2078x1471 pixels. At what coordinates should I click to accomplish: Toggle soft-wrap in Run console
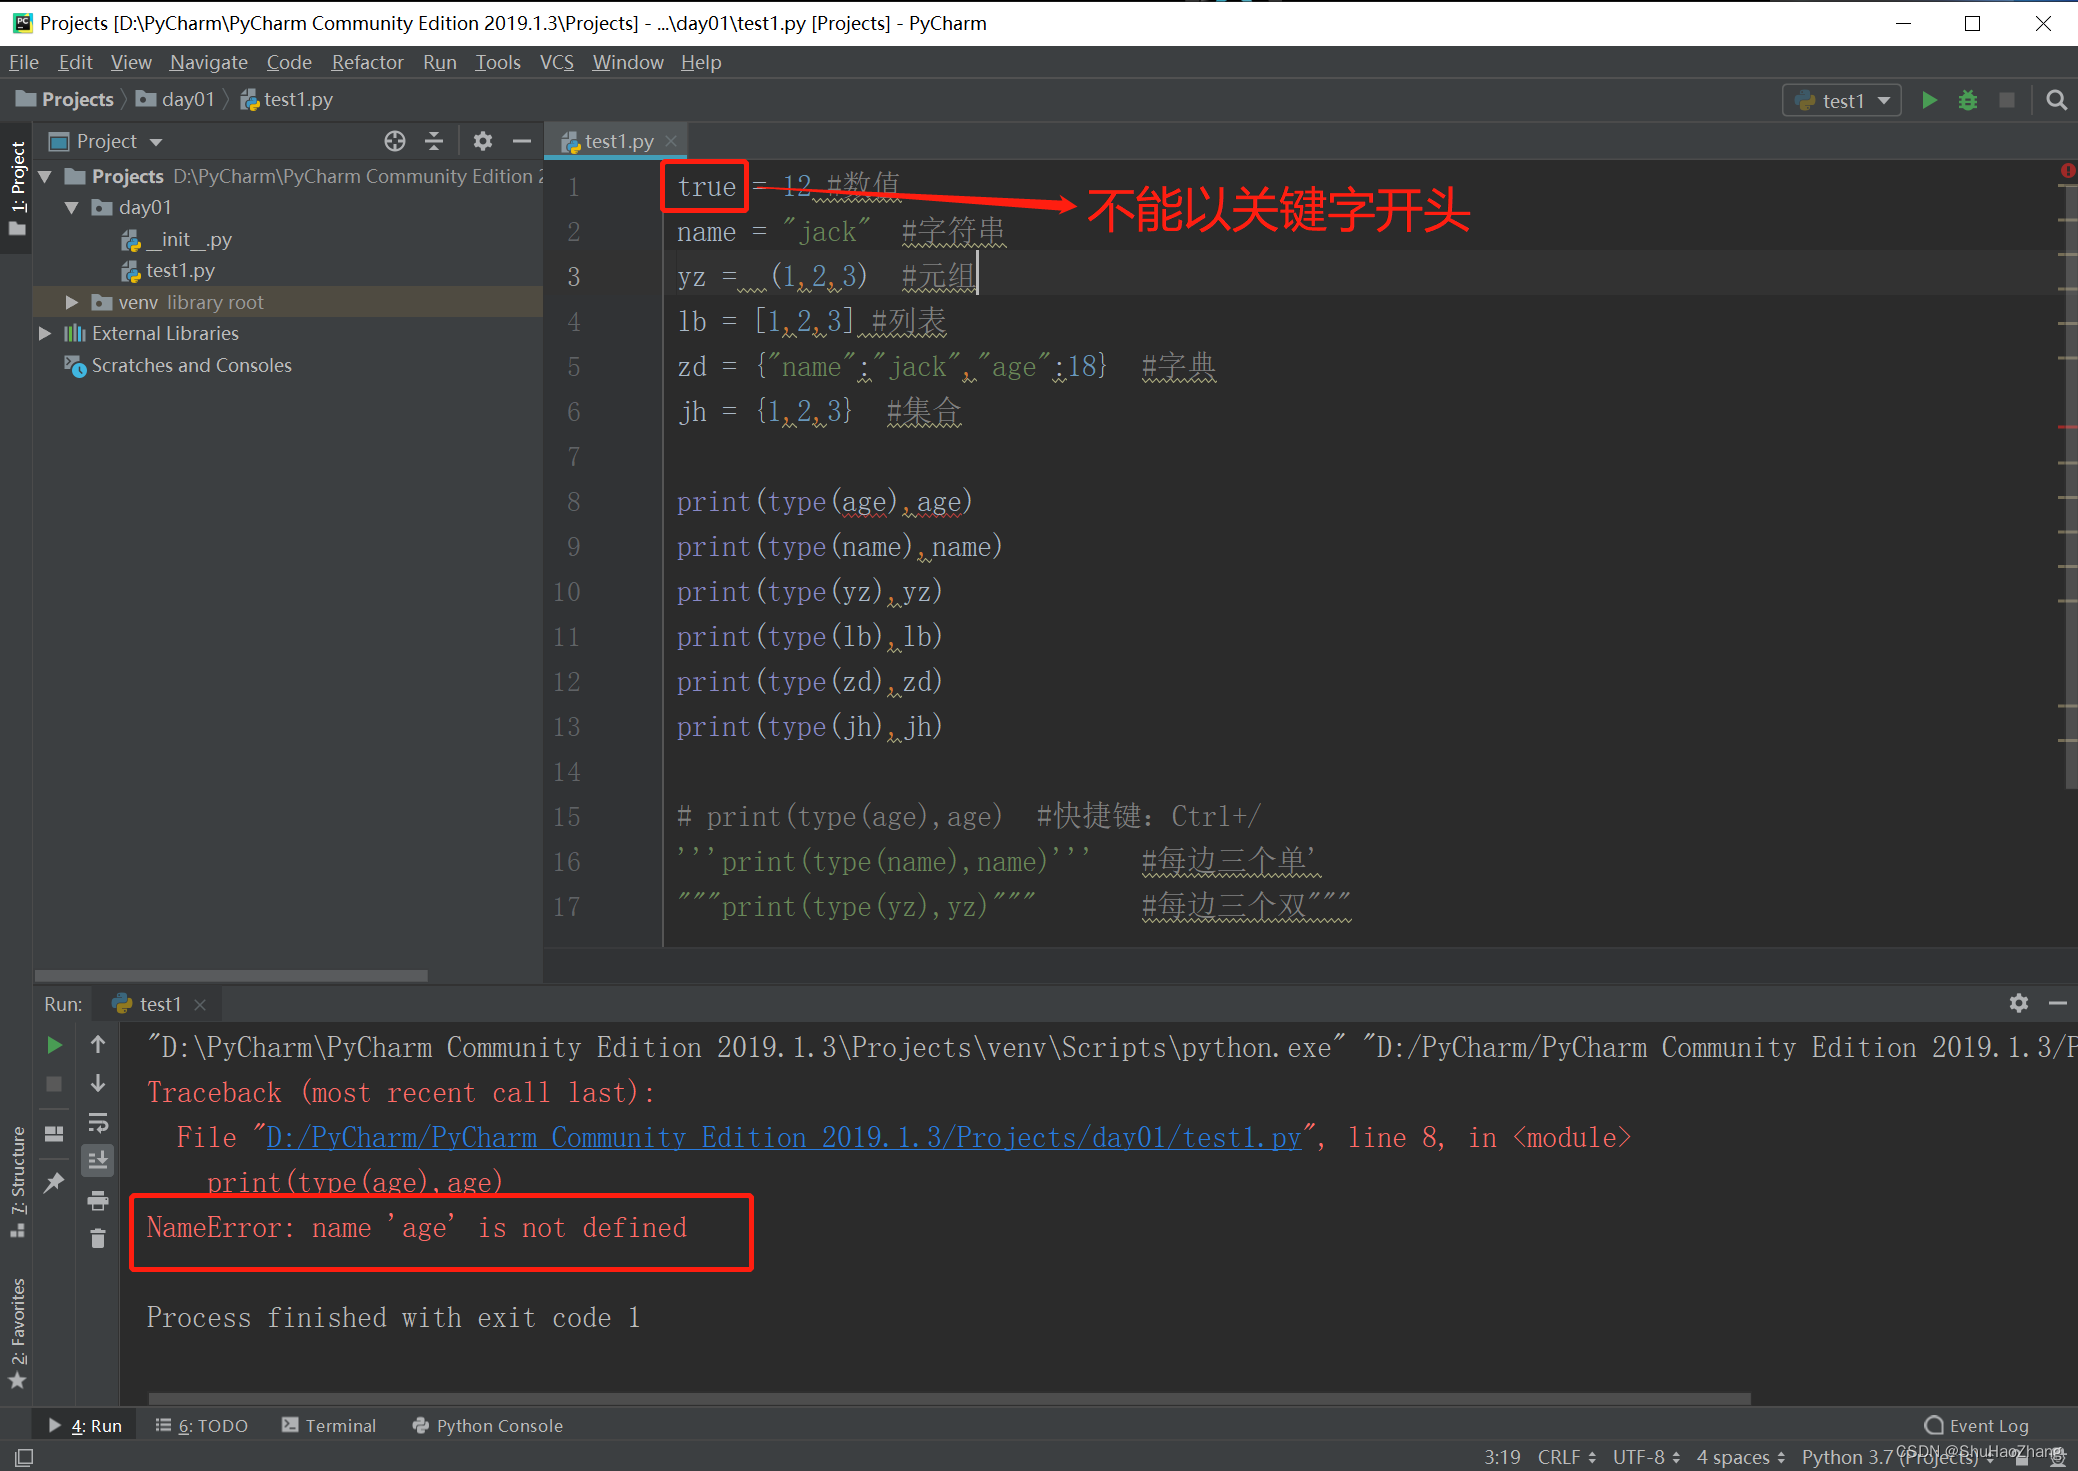tap(98, 1122)
